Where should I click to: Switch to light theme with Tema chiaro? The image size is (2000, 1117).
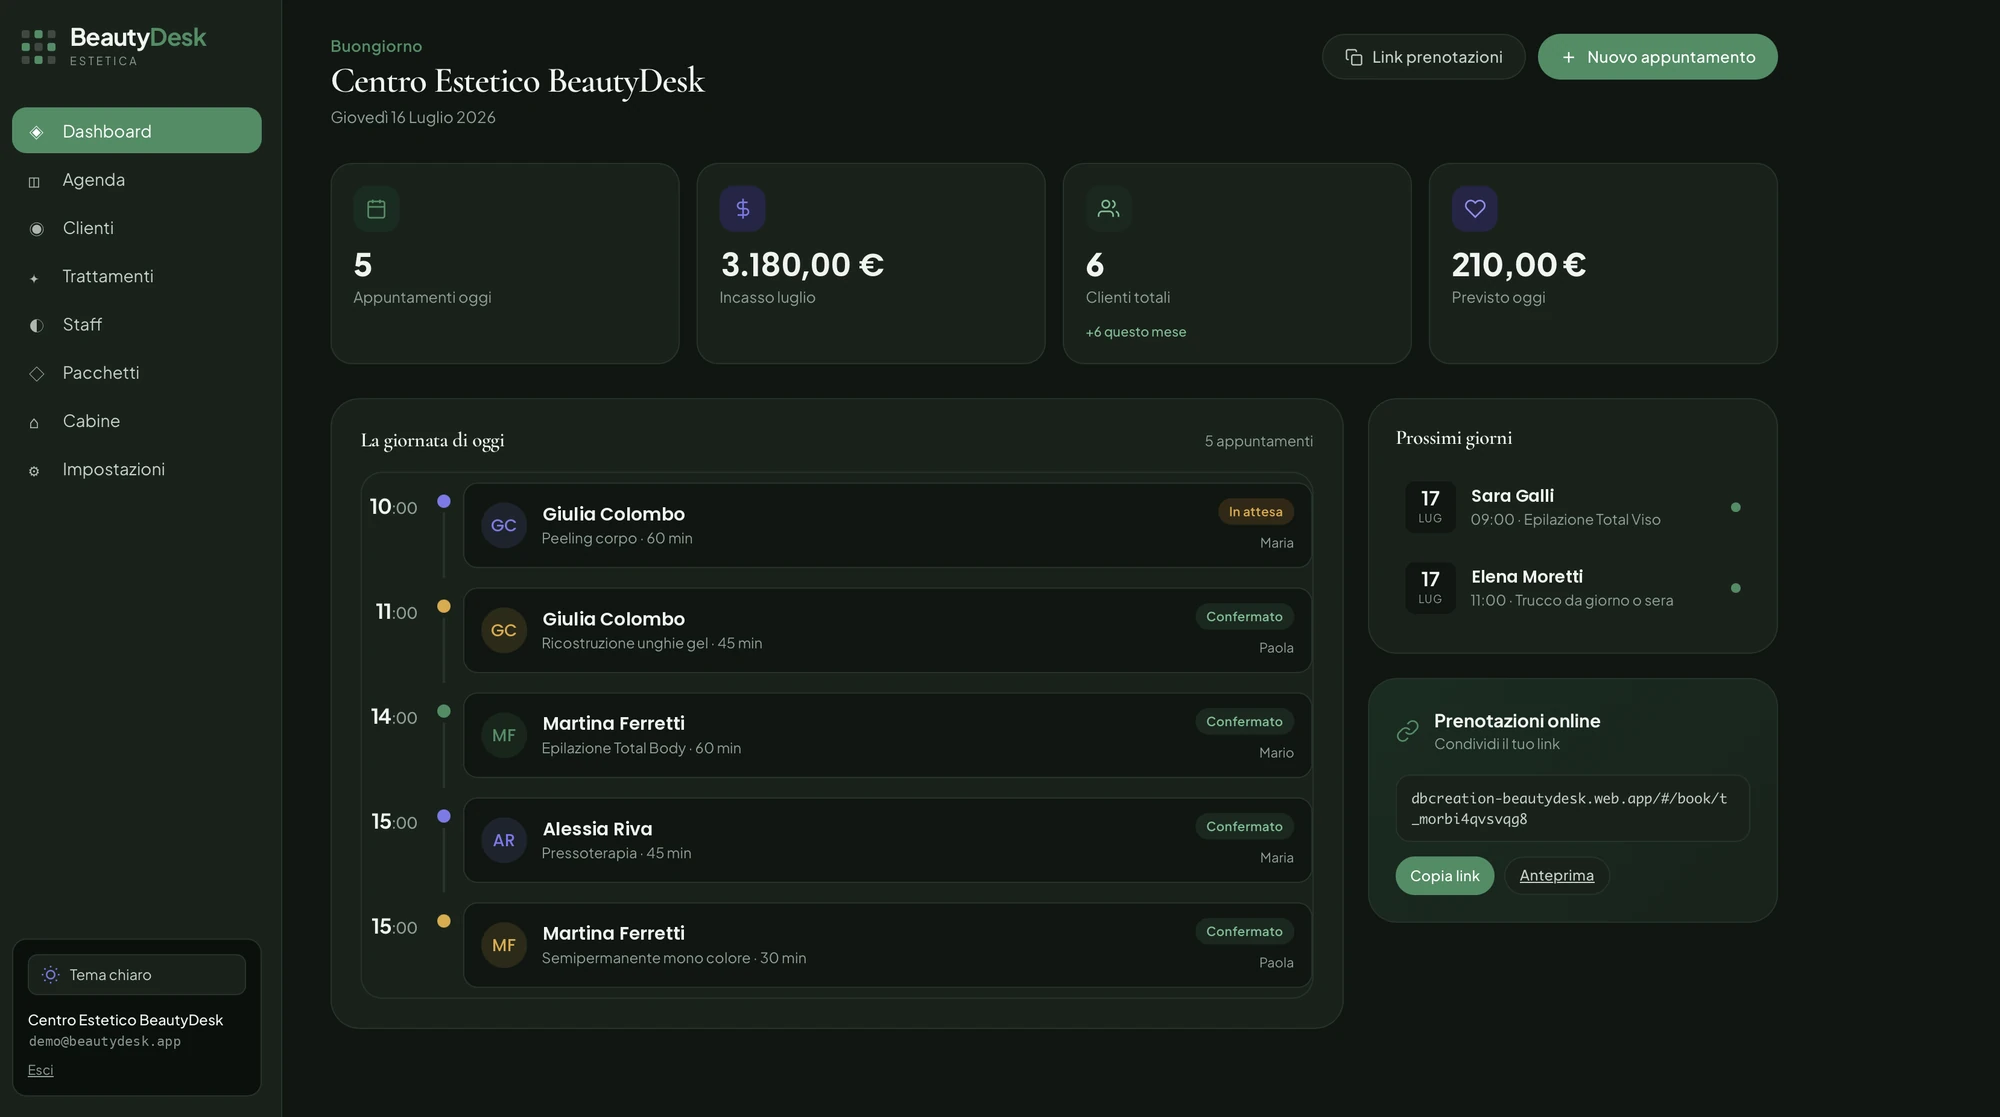pos(137,975)
